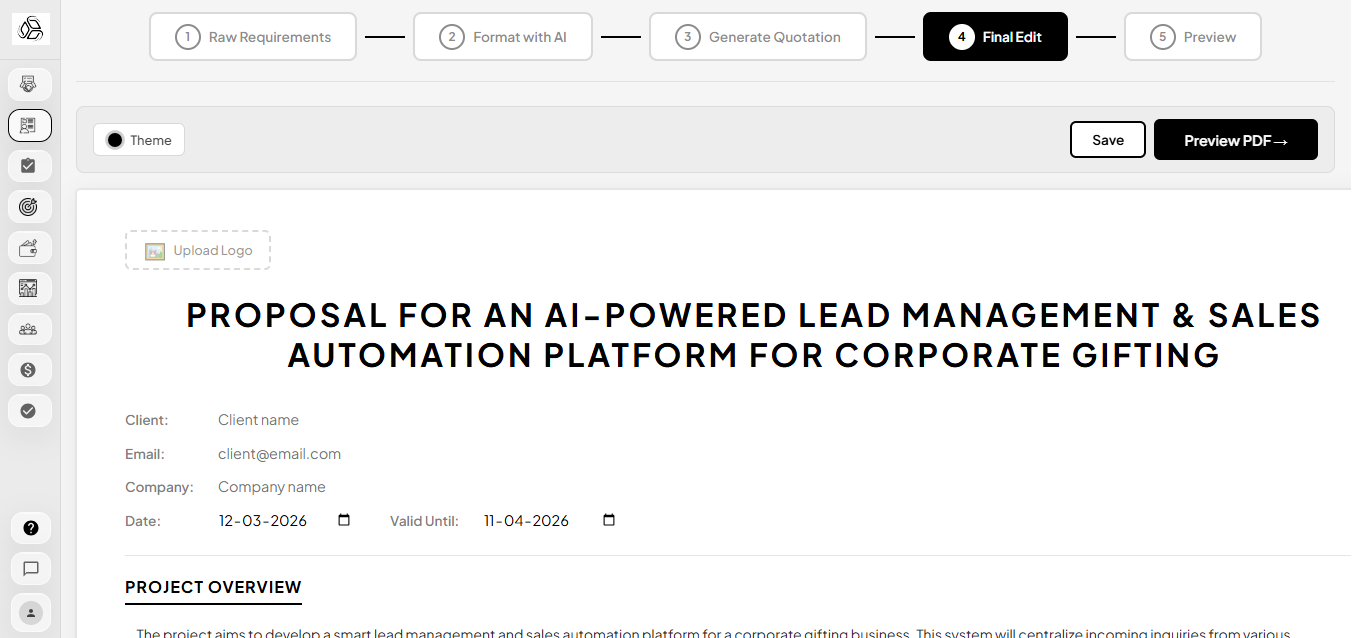The image size is (1366, 638).
Task: Open the Theme color picker
Action: (139, 140)
